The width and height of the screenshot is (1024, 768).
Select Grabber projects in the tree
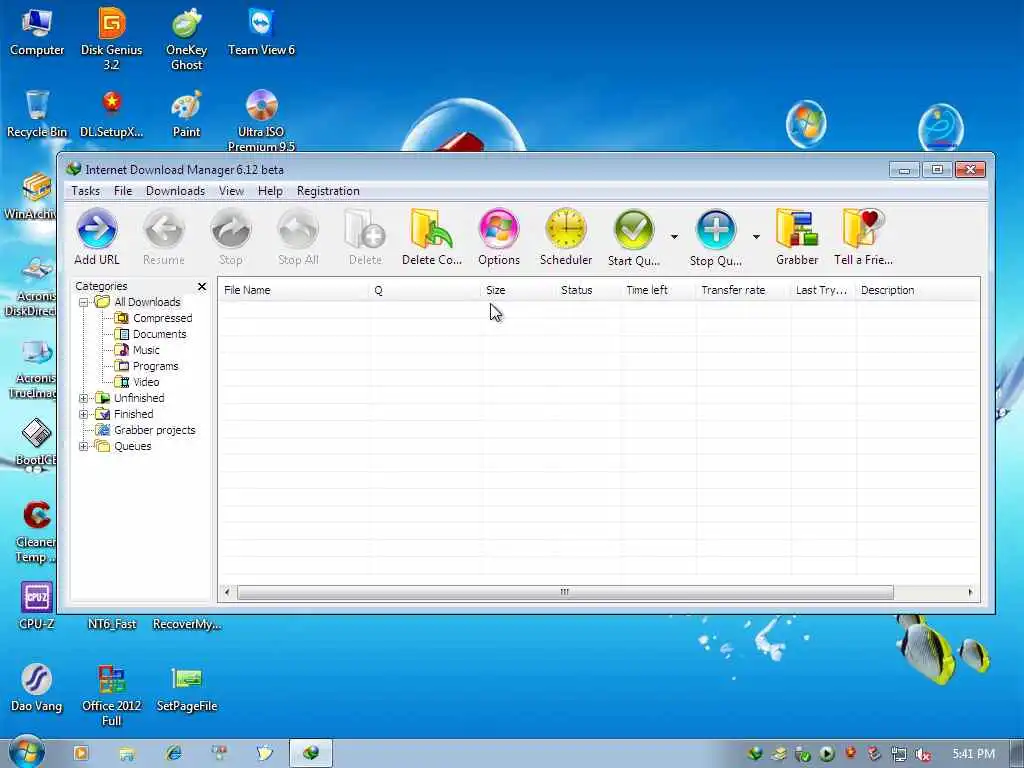[154, 430]
